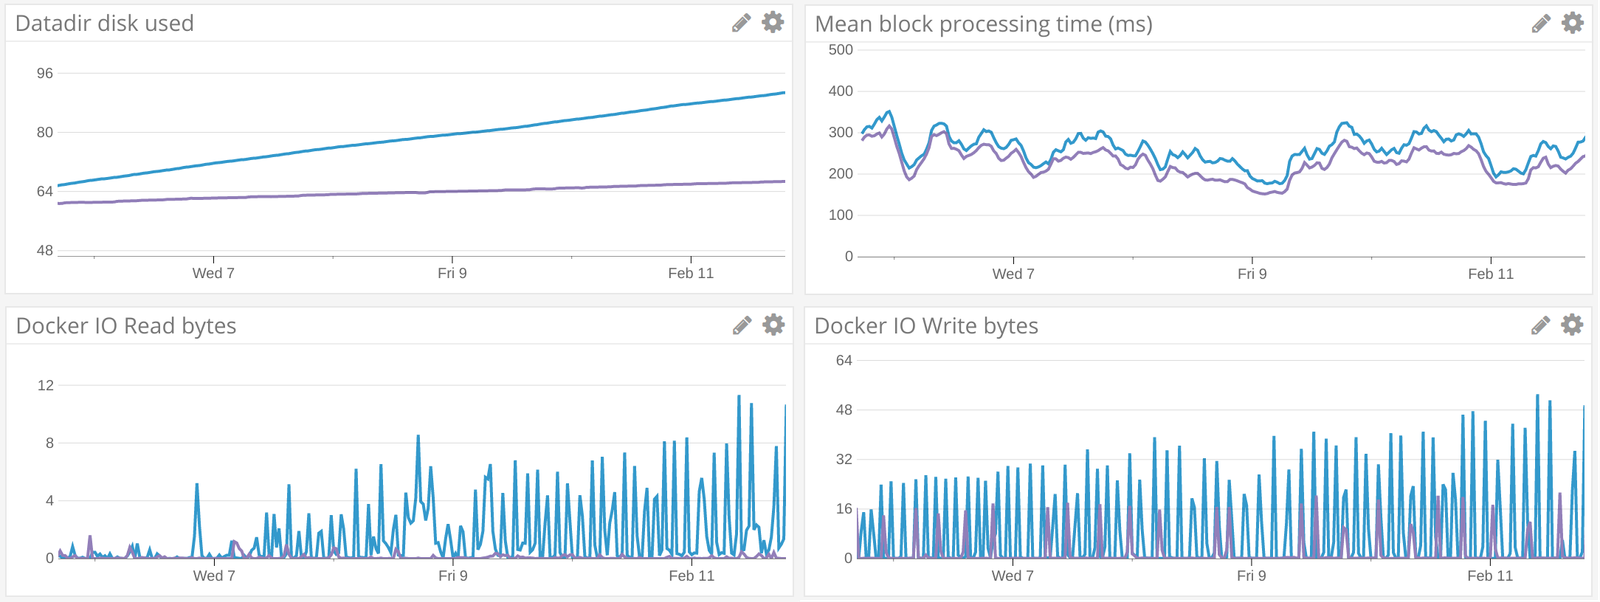Open settings gear on Docker IO Write bytes panel
The width and height of the screenshot is (1600, 602).
(x=1571, y=324)
